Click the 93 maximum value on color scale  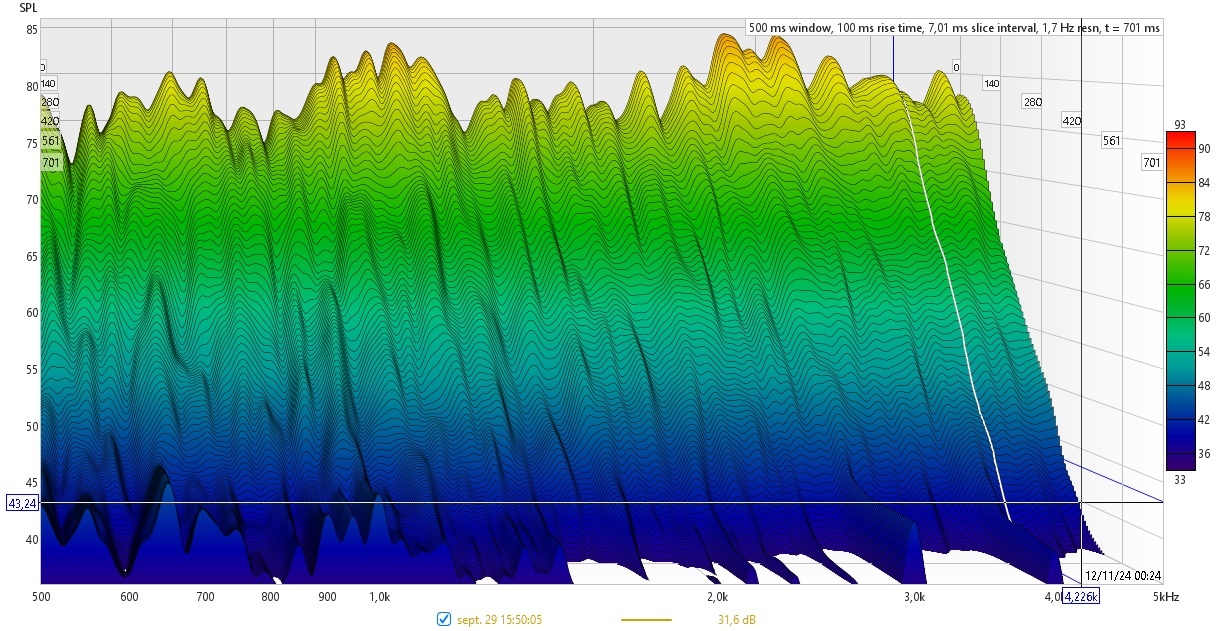point(1180,124)
